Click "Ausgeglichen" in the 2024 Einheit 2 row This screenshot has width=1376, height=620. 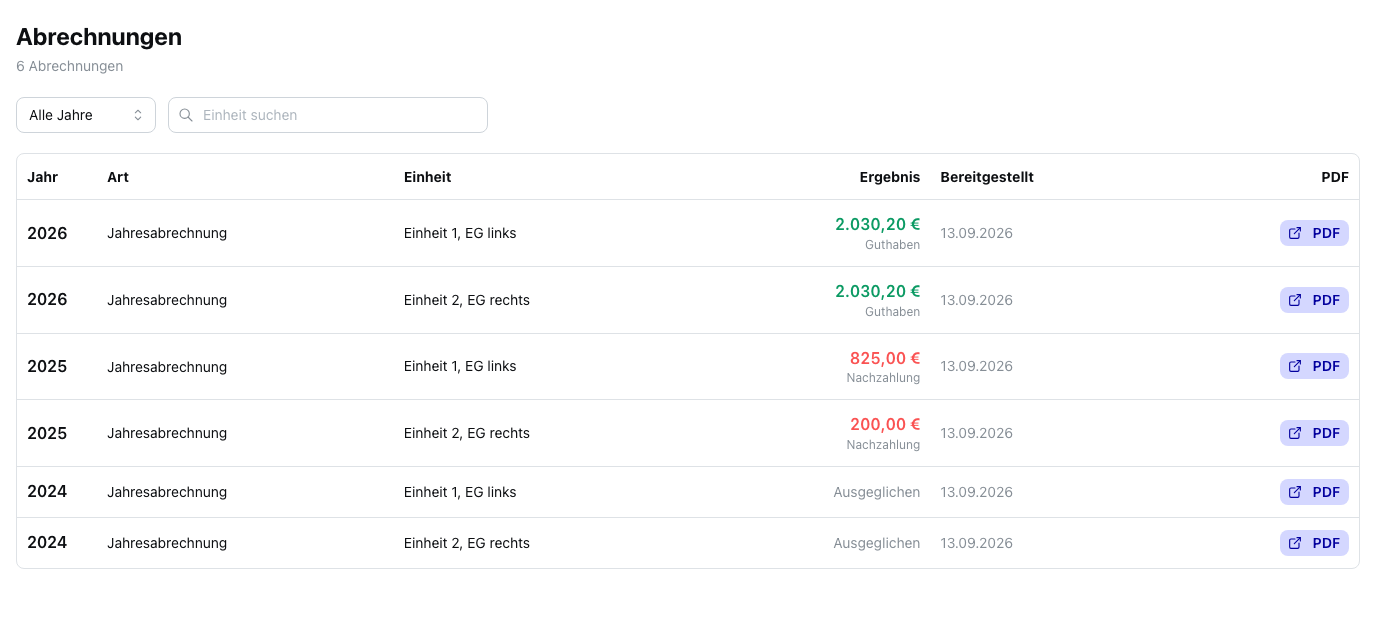[877, 543]
